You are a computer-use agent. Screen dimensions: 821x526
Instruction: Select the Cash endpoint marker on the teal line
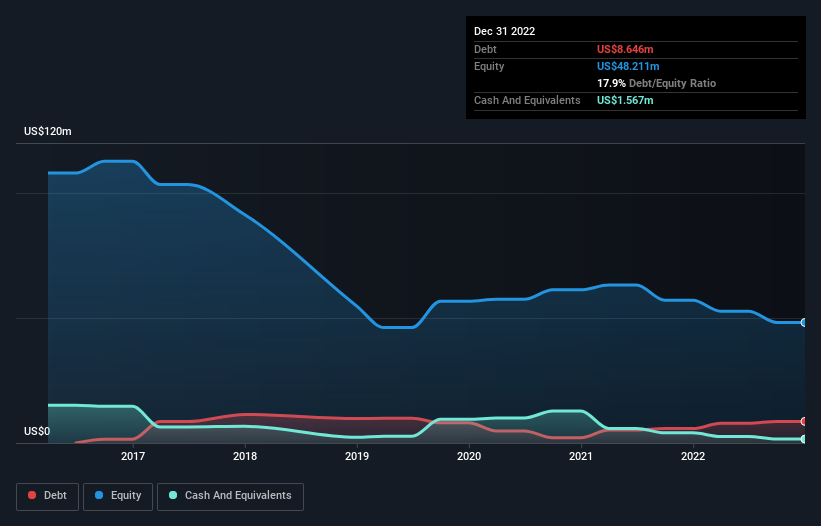(804, 439)
